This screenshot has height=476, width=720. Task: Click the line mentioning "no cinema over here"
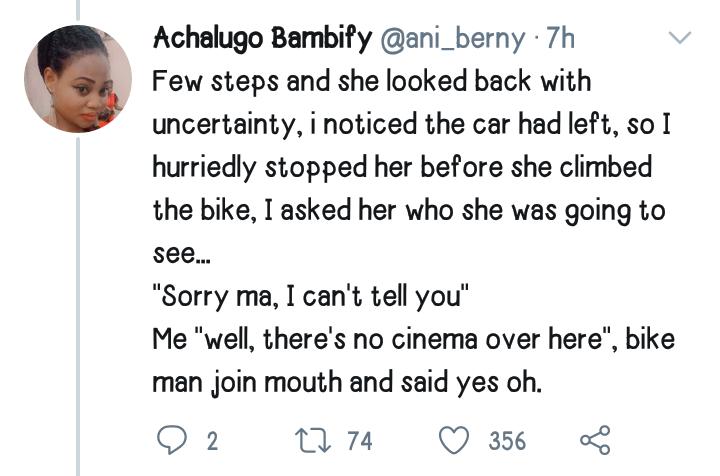413,340
